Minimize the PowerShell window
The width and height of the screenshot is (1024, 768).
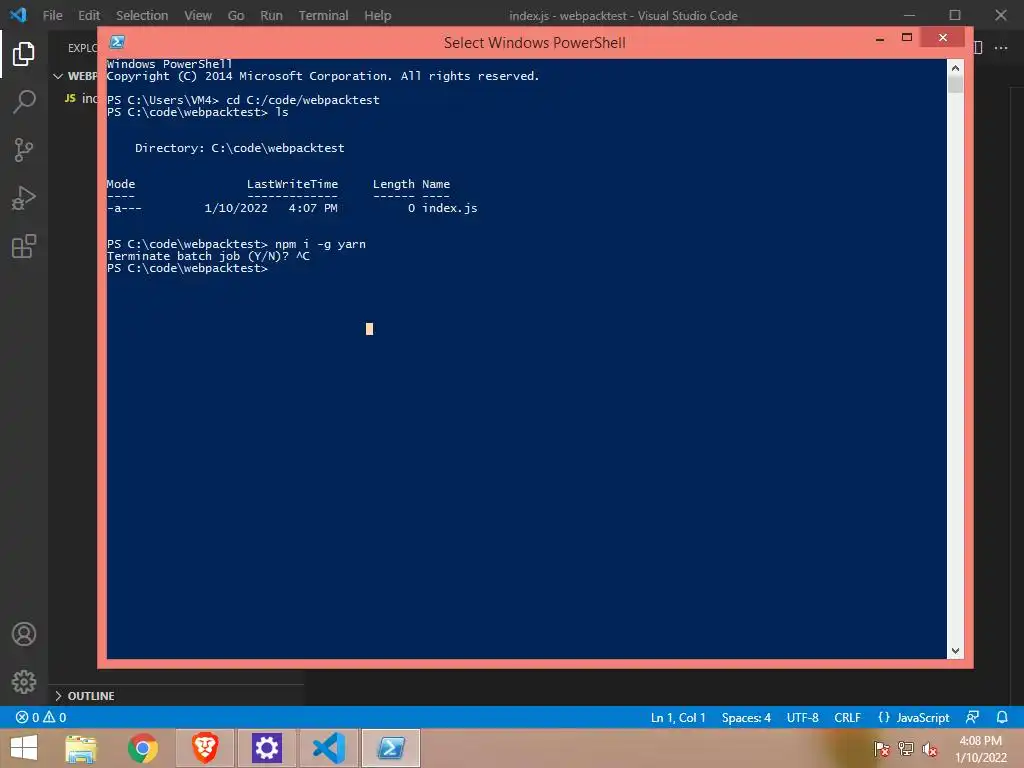(x=880, y=39)
